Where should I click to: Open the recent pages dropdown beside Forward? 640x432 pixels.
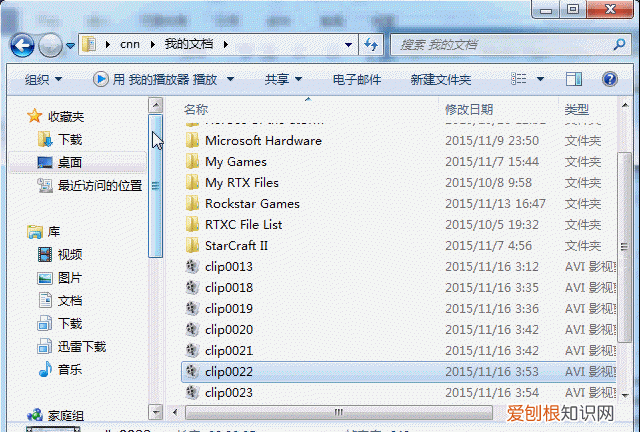point(70,46)
